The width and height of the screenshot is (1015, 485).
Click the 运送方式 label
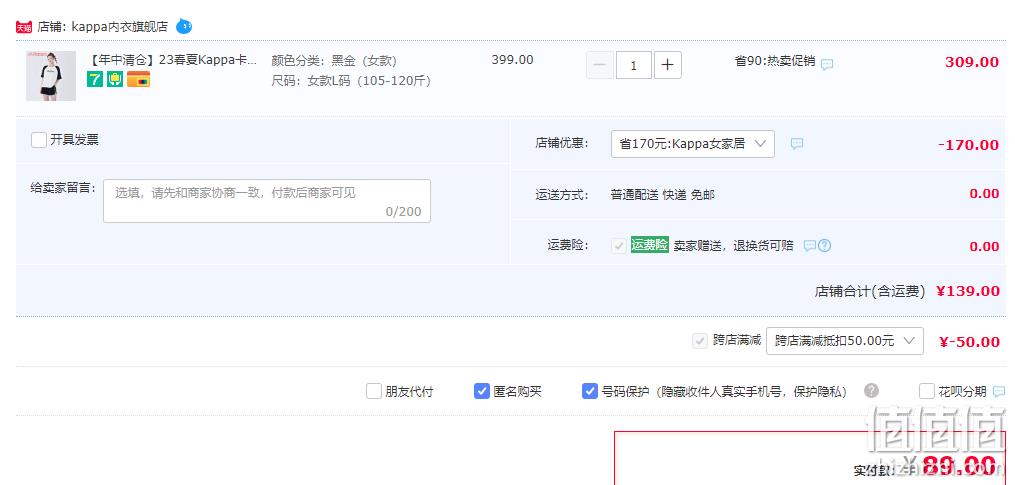[x=562, y=194]
